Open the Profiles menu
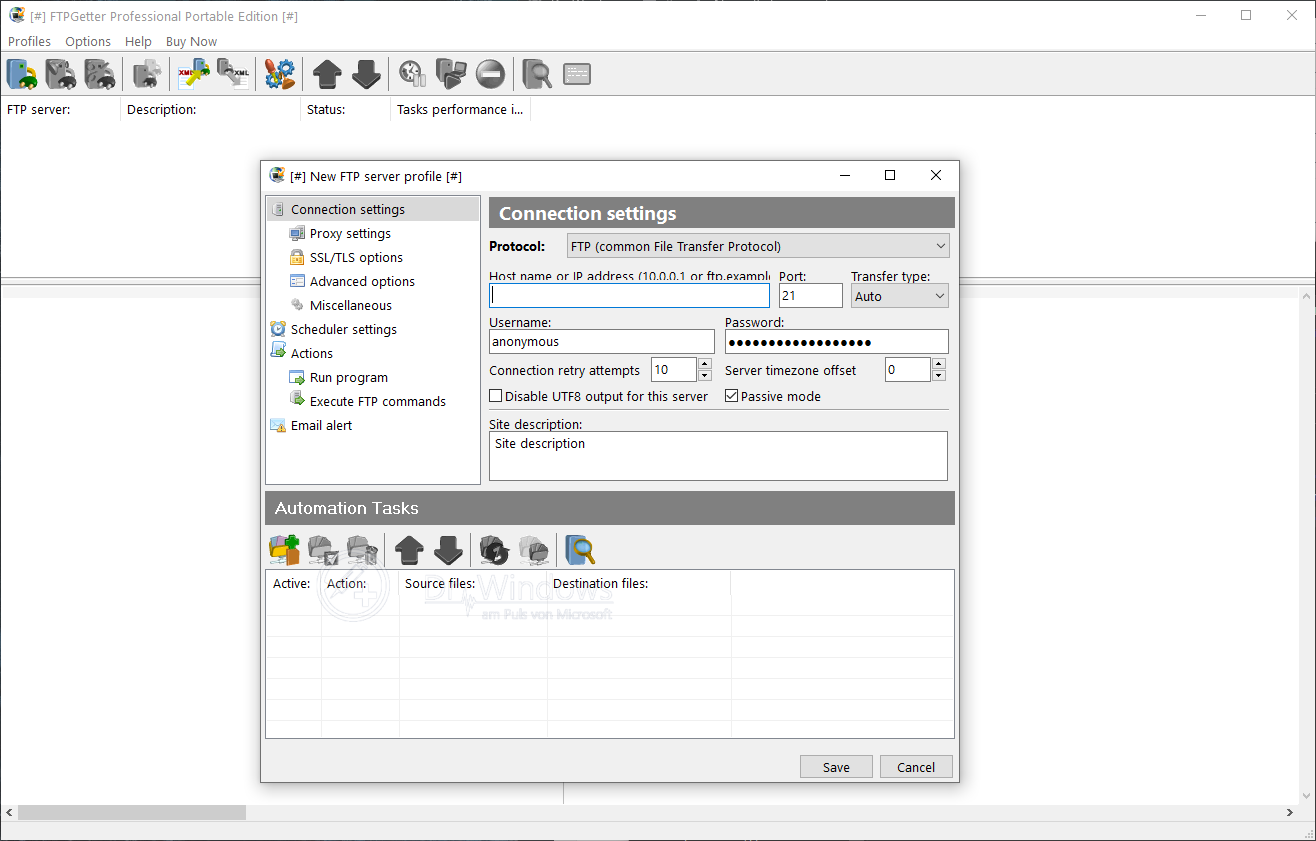The width and height of the screenshot is (1316, 841). pos(29,41)
